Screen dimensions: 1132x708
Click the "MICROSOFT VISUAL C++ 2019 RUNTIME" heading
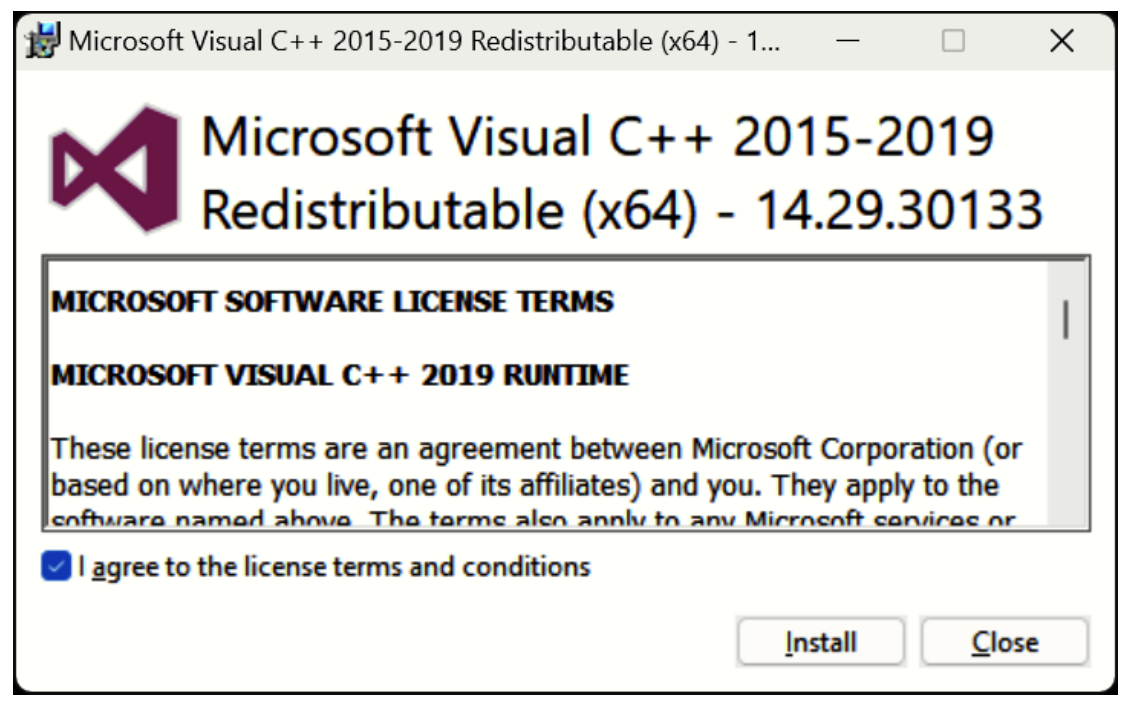(340, 375)
